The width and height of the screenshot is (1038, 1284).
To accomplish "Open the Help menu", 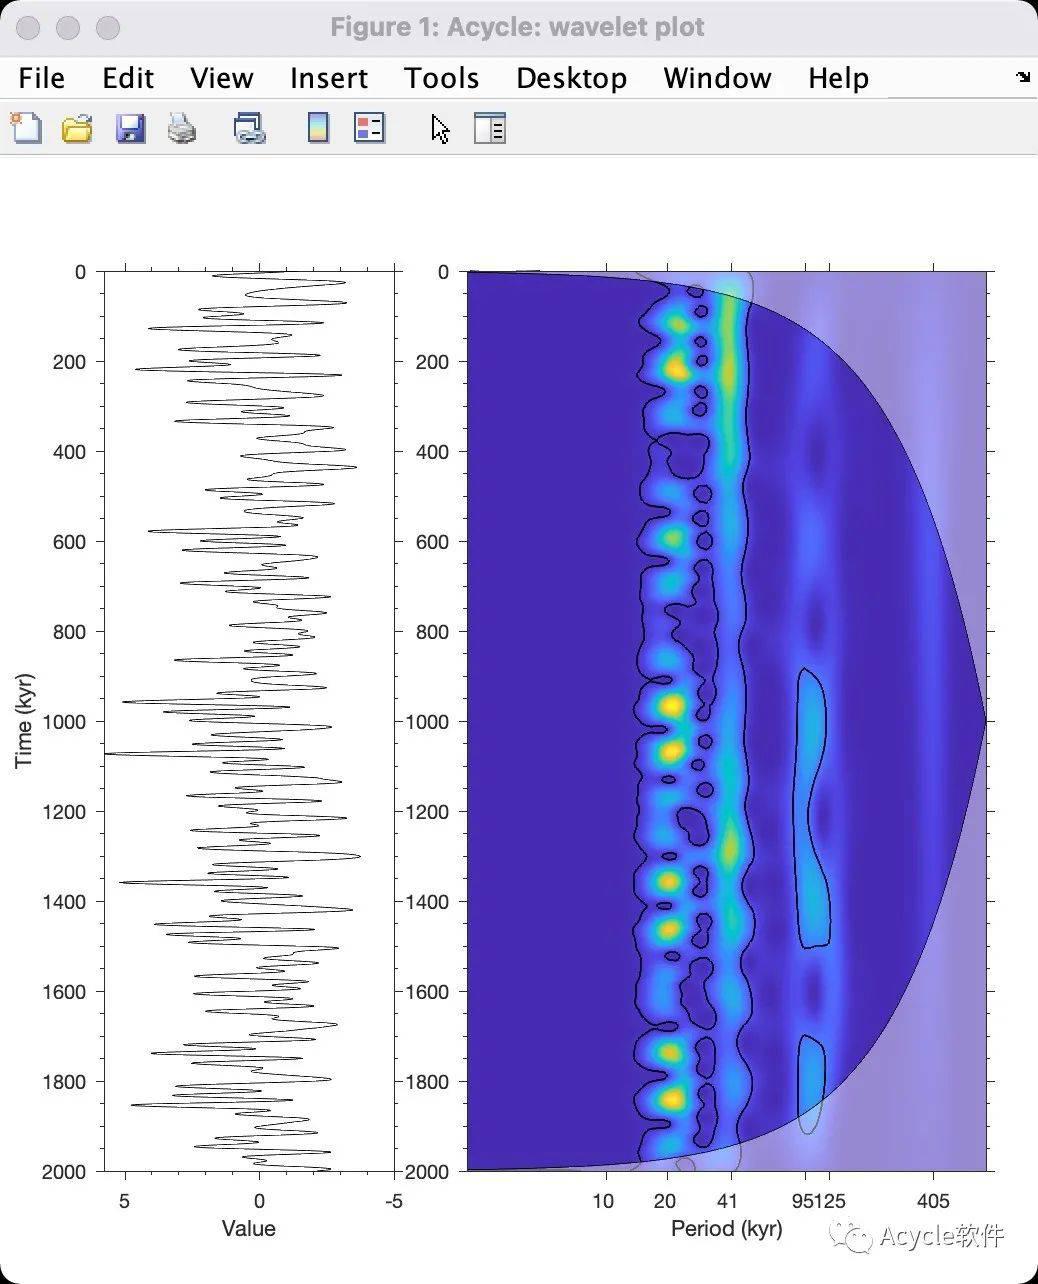I will [838, 77].
